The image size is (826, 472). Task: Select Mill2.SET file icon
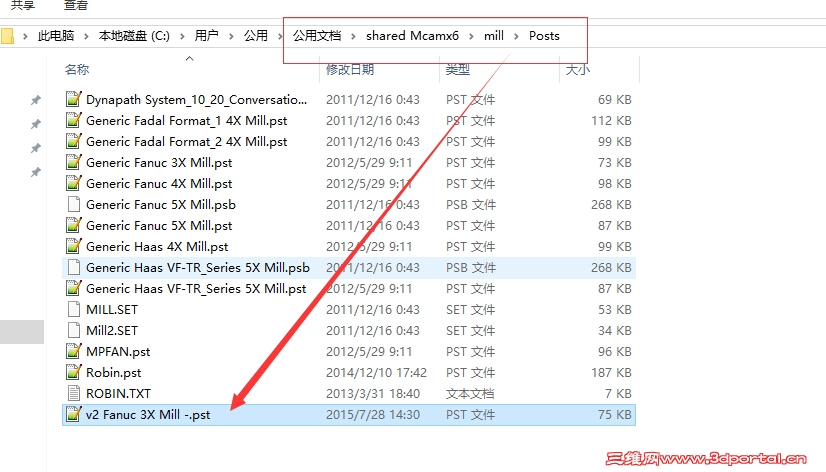click(x=74, y=330)
